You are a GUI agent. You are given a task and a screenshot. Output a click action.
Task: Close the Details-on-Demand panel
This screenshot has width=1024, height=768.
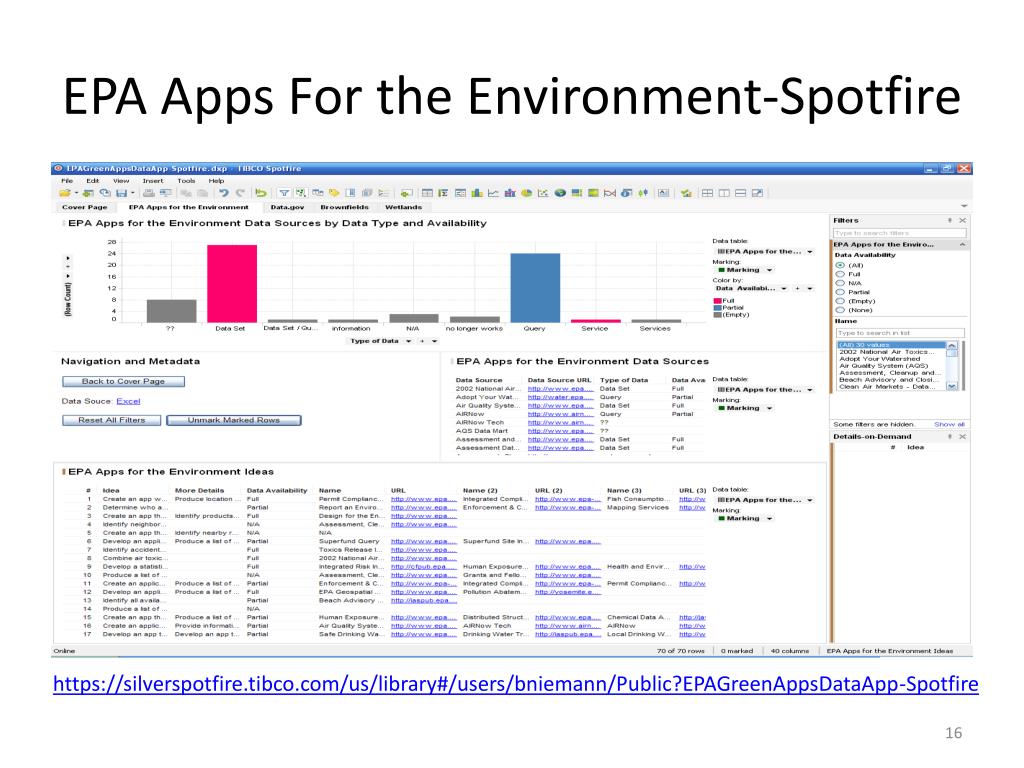pos(962,436)
